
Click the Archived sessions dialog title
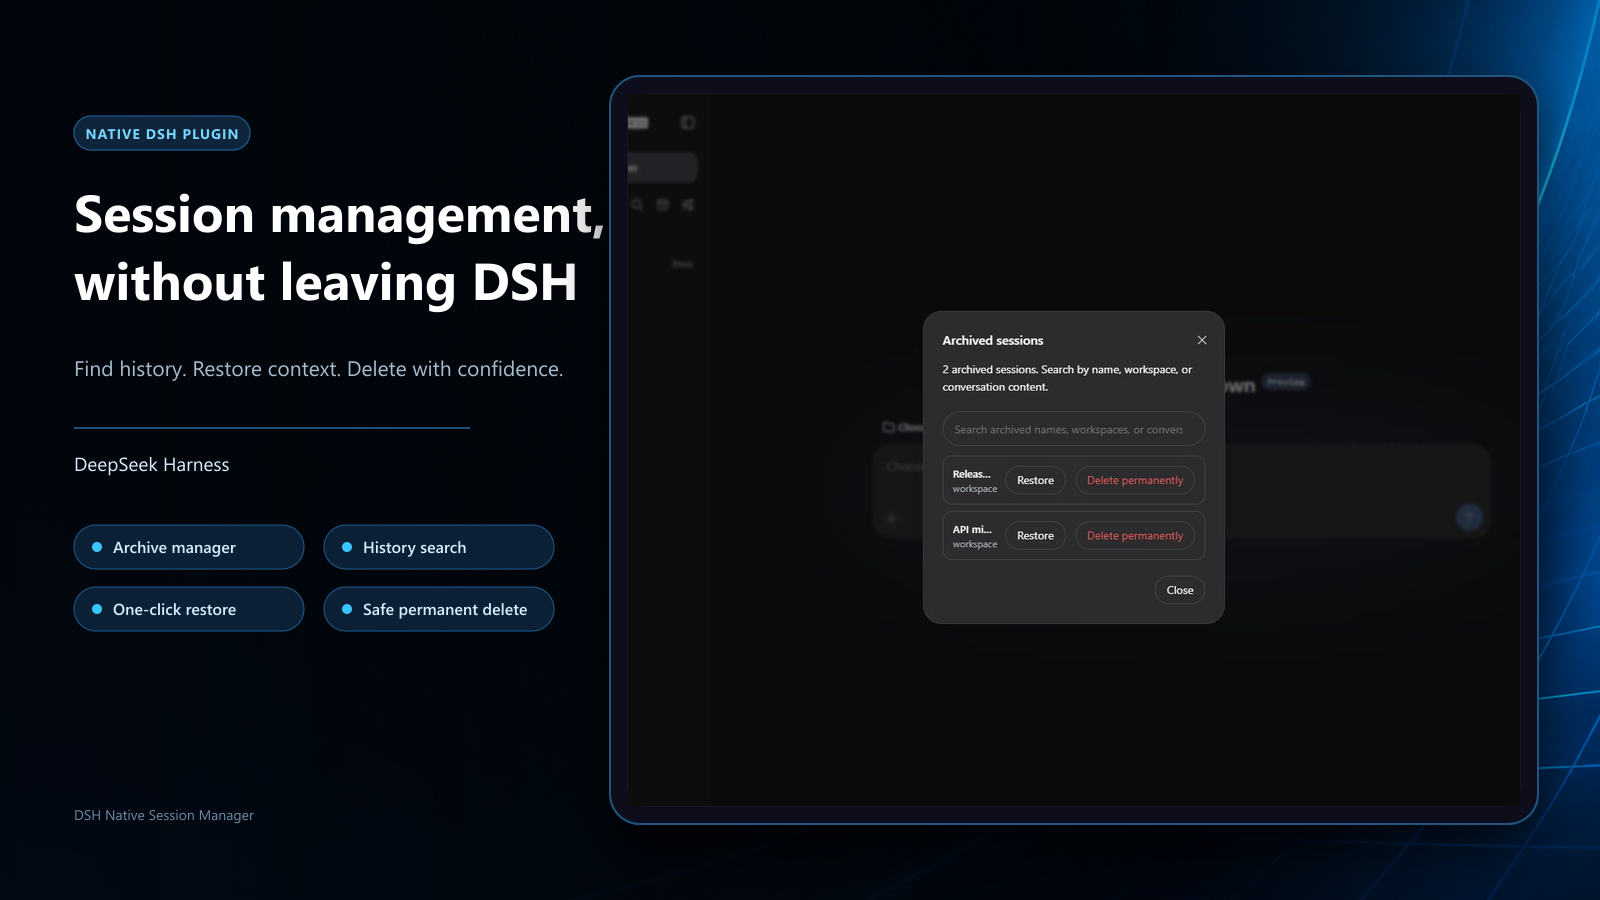coord(993,341)
